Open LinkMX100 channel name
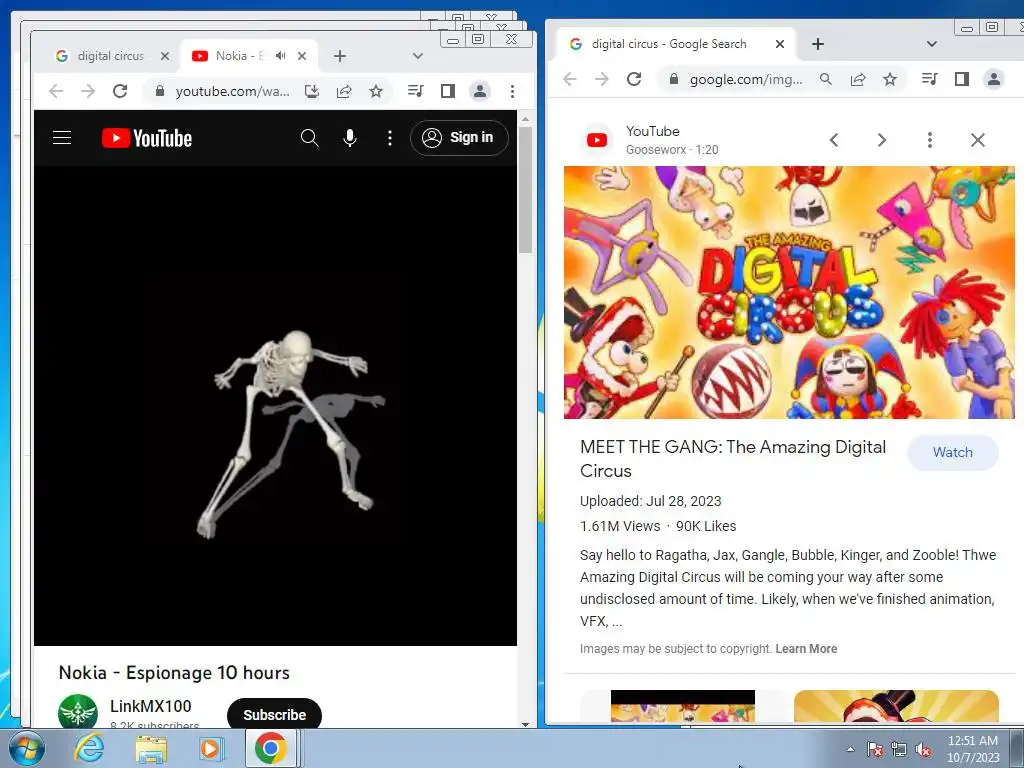1024x768 pixels. point(150,706)
